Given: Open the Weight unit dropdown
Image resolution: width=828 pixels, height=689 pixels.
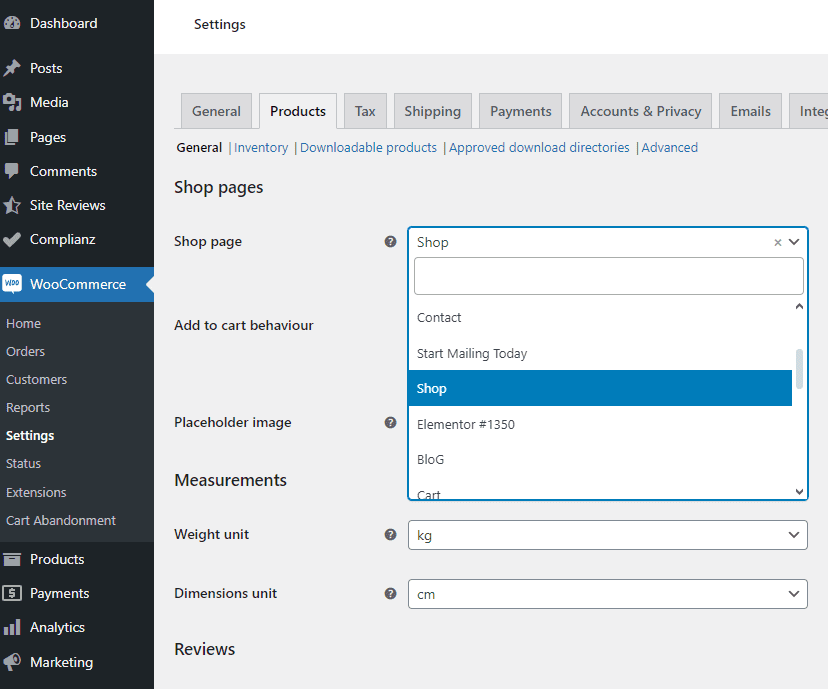Looking at the screenshot, I should [607, 535].
